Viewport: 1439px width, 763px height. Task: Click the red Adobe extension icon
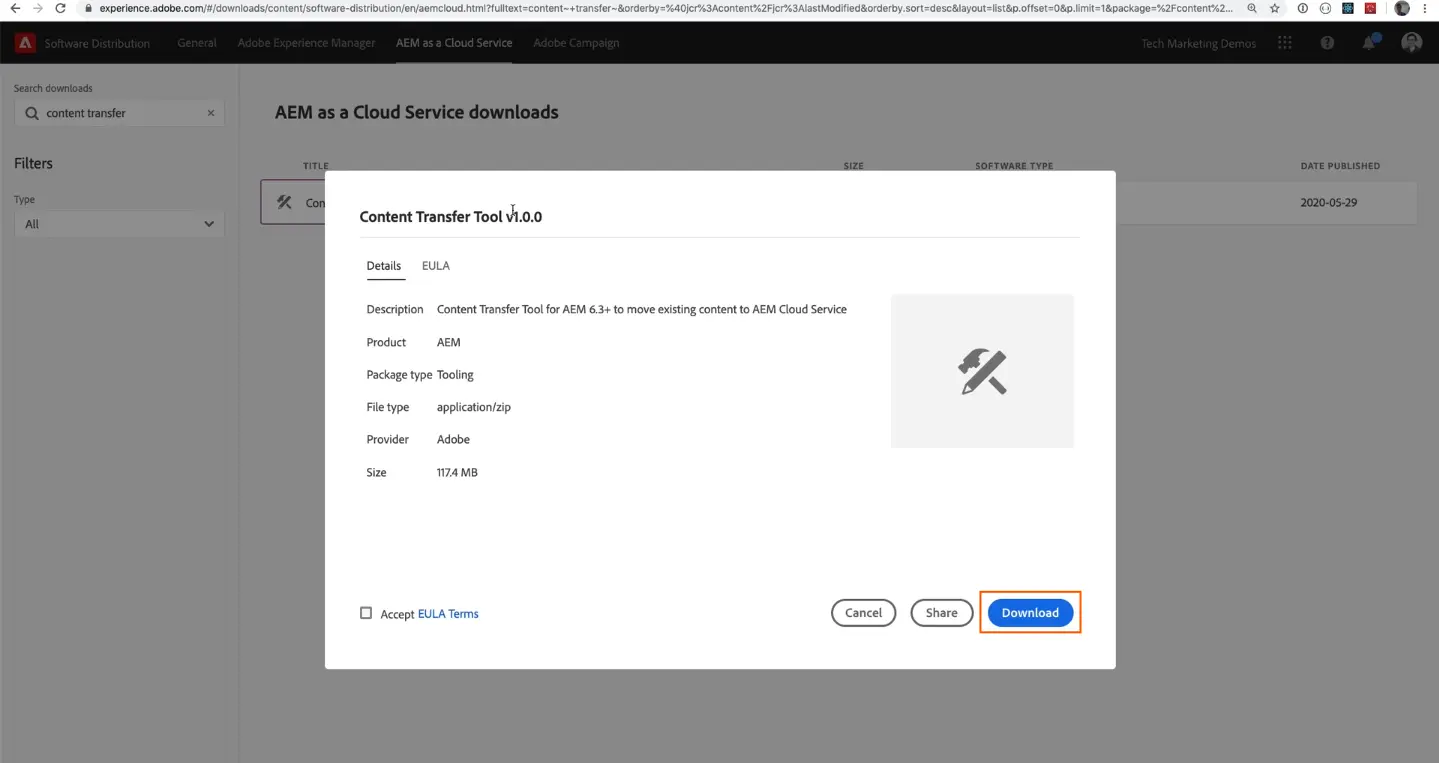pyautogui.click(x=1371, y=8)
